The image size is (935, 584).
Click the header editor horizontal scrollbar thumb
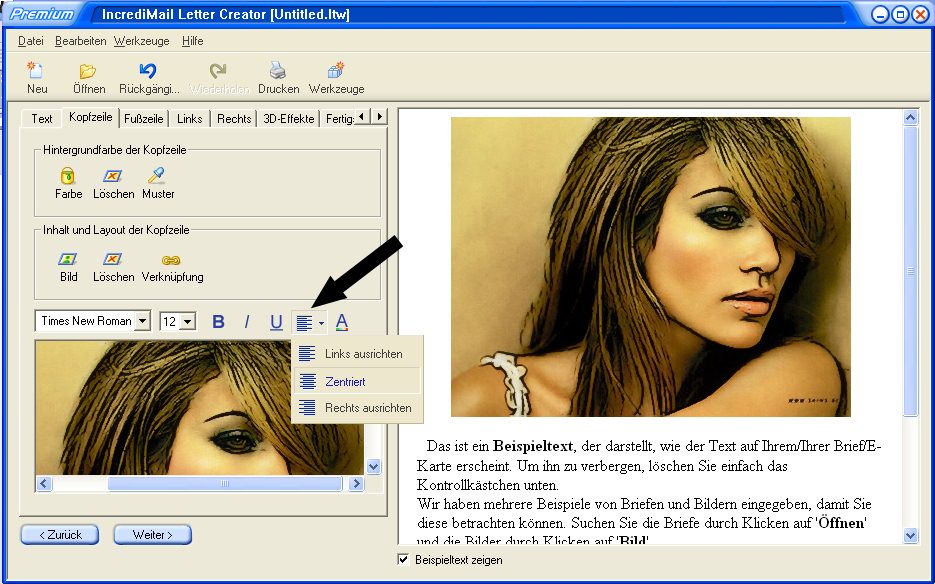coord(225,483)
